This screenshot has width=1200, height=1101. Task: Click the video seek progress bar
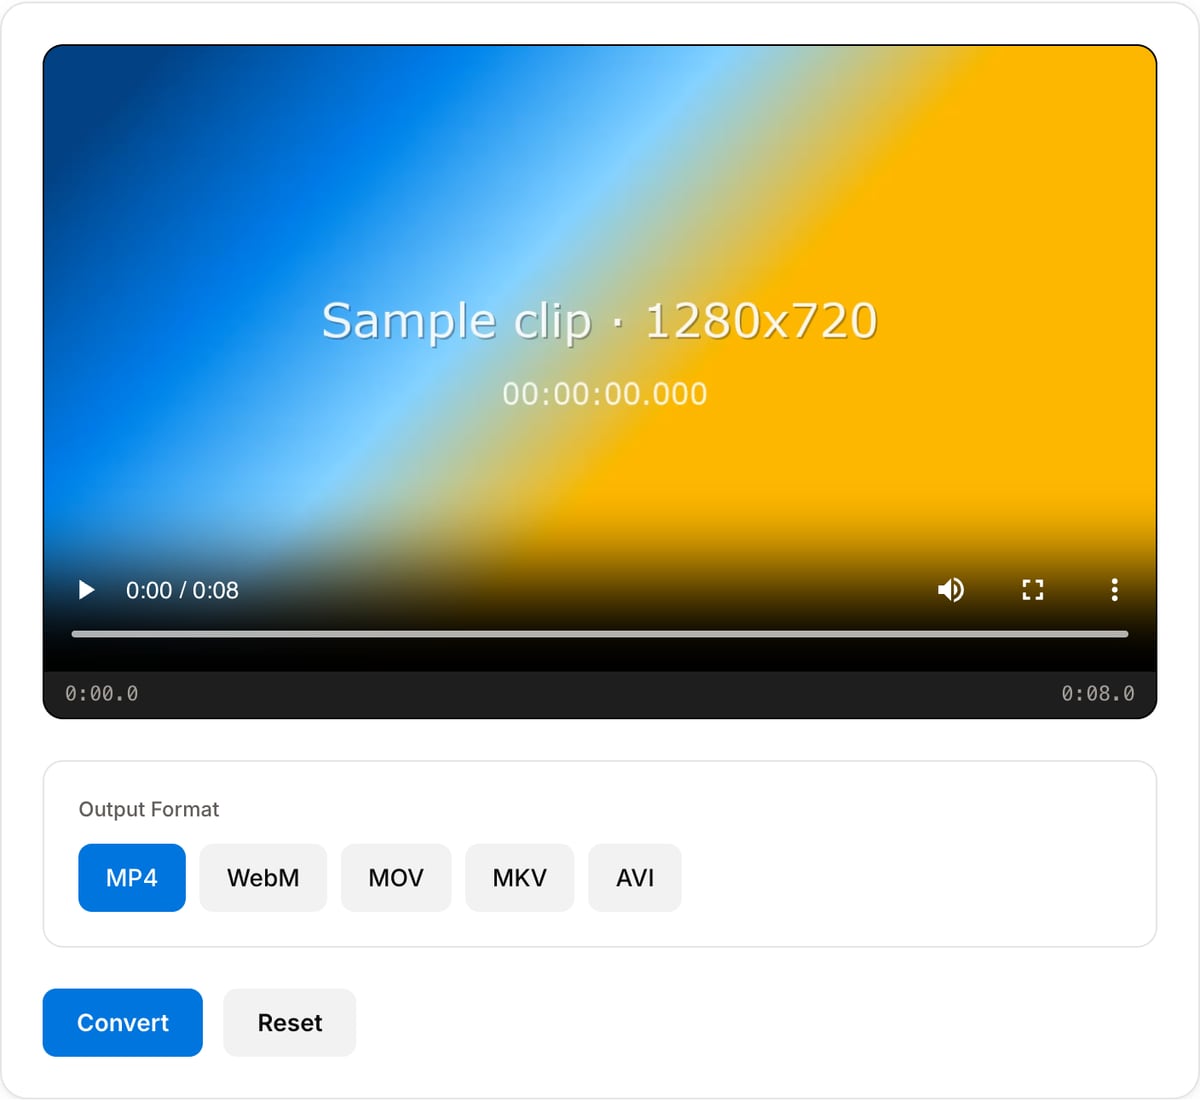(600, 634)
